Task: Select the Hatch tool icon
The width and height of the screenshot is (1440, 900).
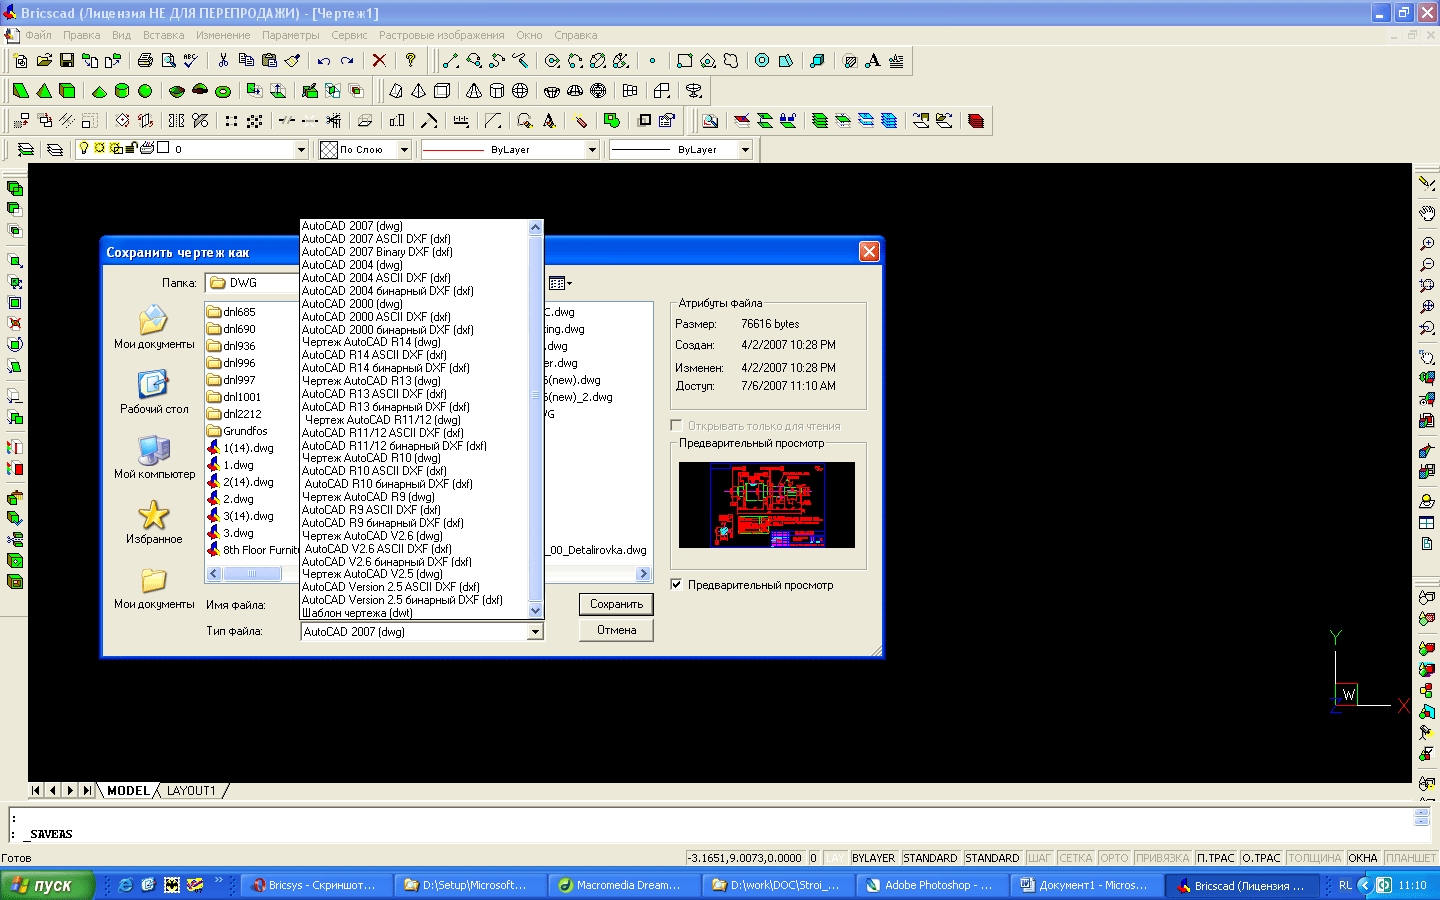Action: coord(850,61)
